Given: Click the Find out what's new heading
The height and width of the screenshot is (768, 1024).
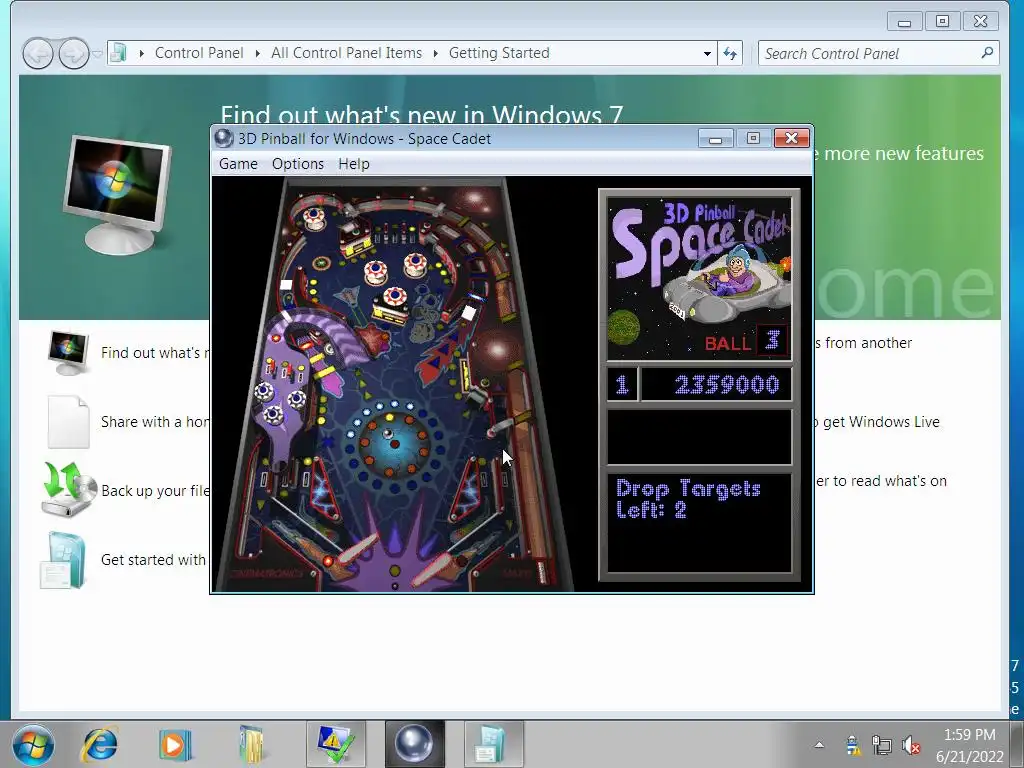Looking at the screenshot, I should tap(421, 114).
